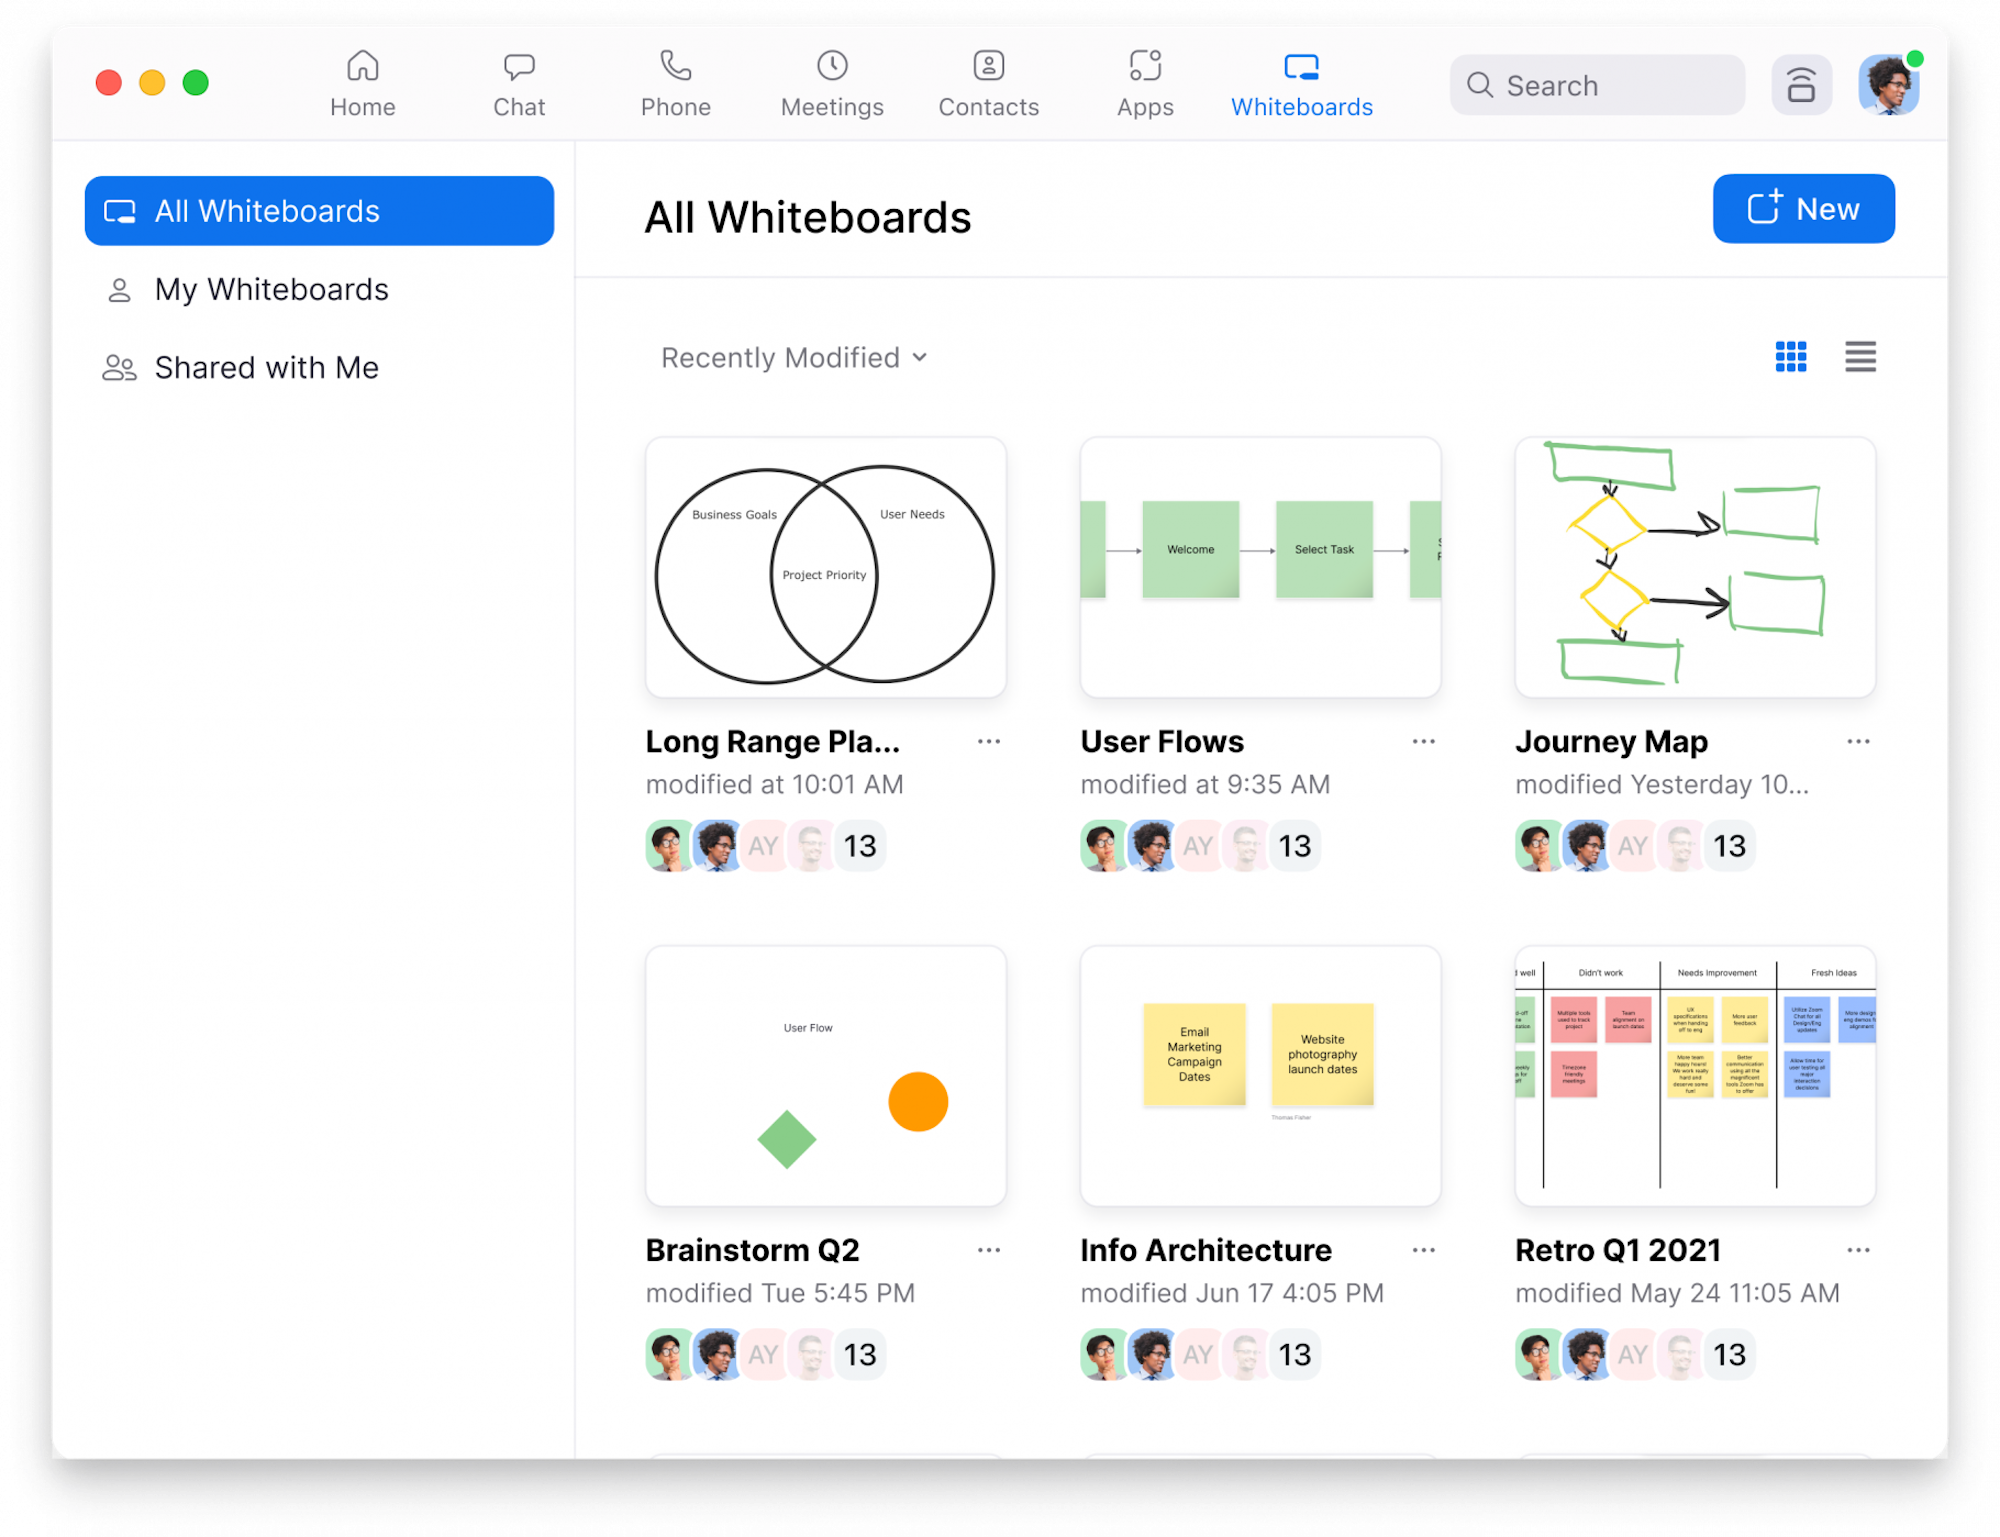Switch to grid view layout
This screenshot has height=1537, width=2000.
click(1792, 357)
